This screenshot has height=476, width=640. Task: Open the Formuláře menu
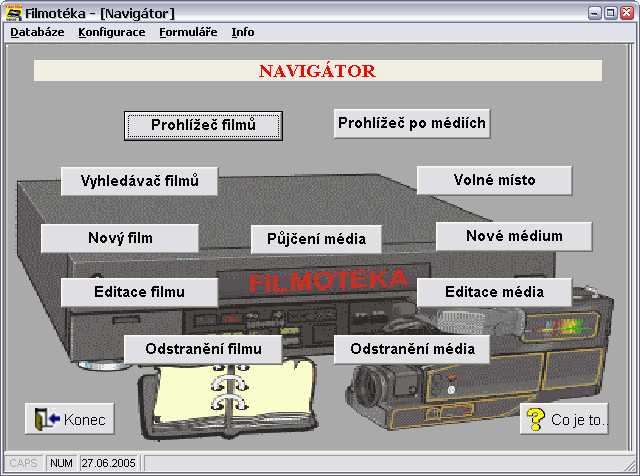[188, 32]
